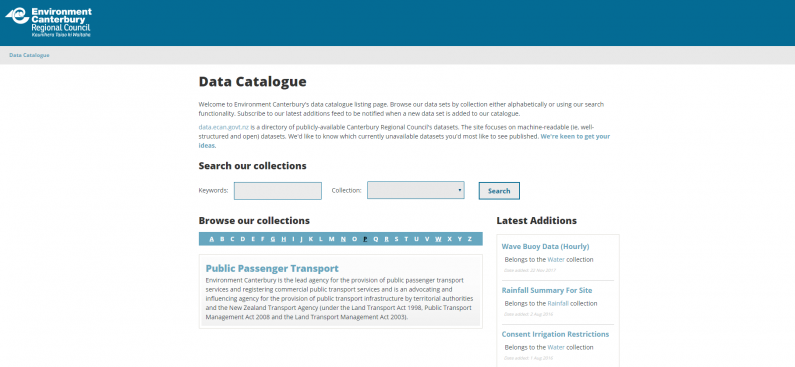795x367 pixels.
Task: Browse collections starting with B
Action: (222, 239)
